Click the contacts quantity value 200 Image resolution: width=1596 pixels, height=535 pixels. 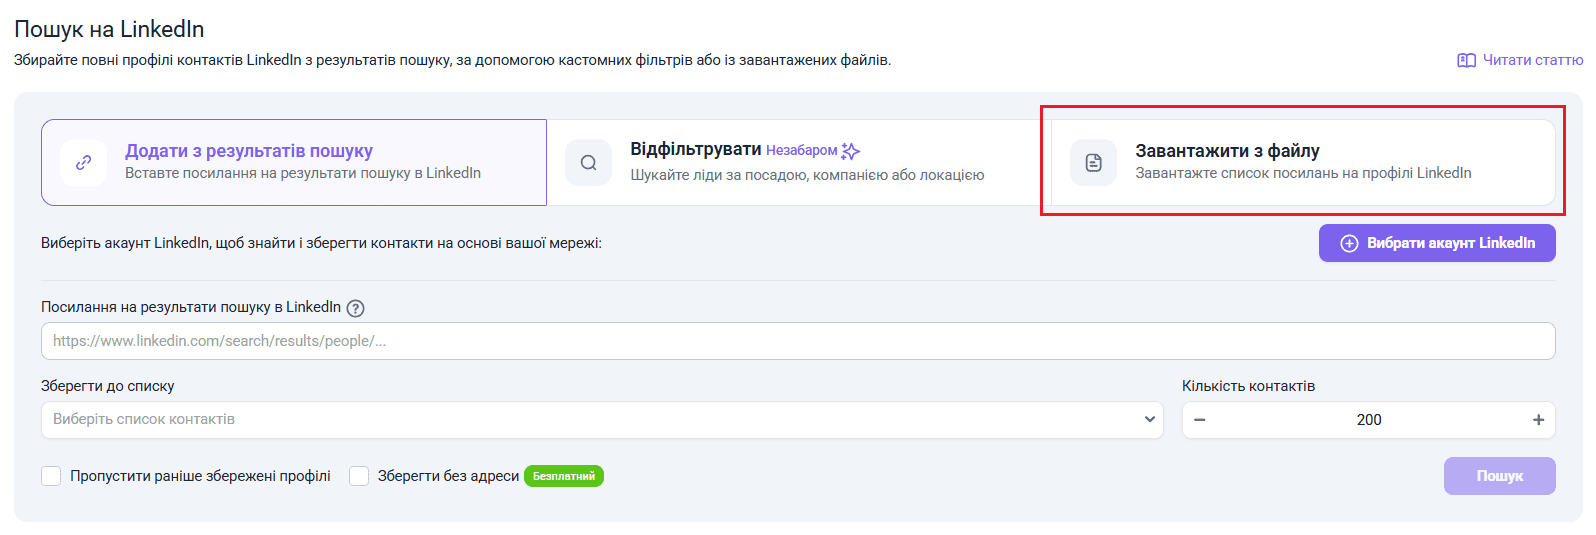[1369, 420]
